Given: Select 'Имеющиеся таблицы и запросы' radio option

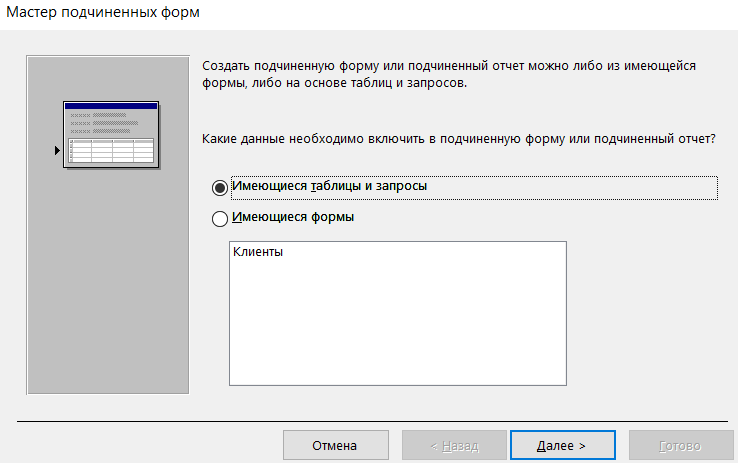Looking at the screenshot, I should pos(220,188).
